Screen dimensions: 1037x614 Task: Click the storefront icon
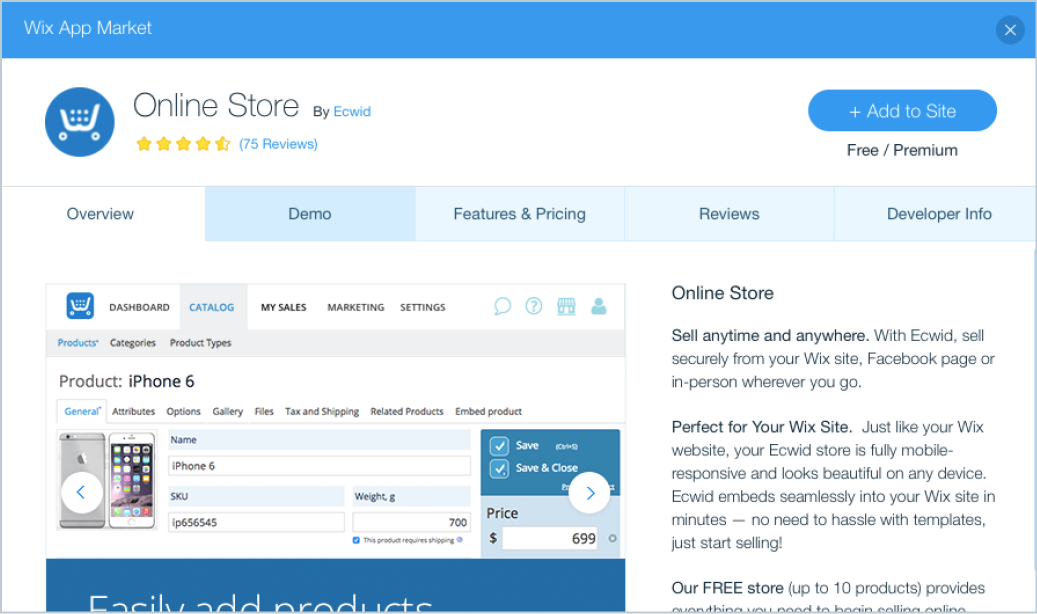pos(566,306)
